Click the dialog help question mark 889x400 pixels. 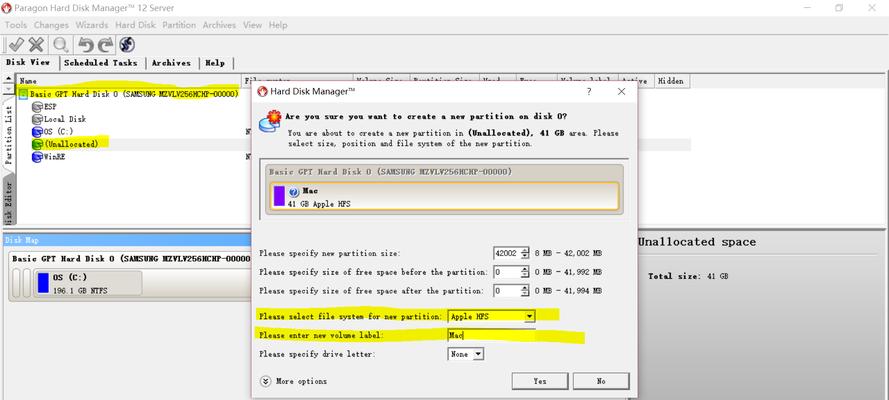click(589, 91)
